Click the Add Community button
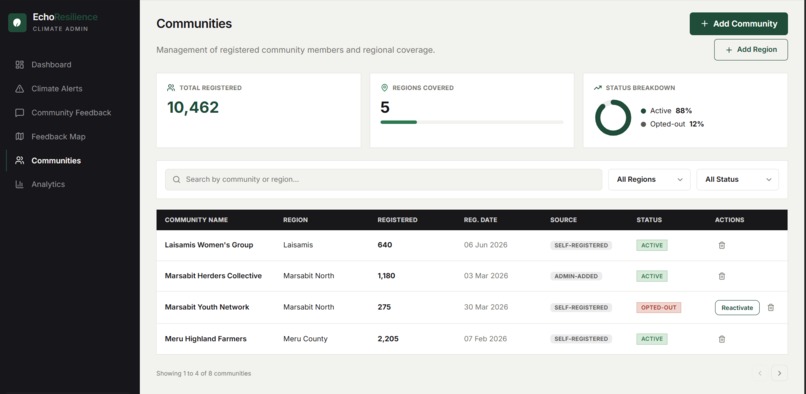Screen dimensions: 806x394 click(739, 24)
